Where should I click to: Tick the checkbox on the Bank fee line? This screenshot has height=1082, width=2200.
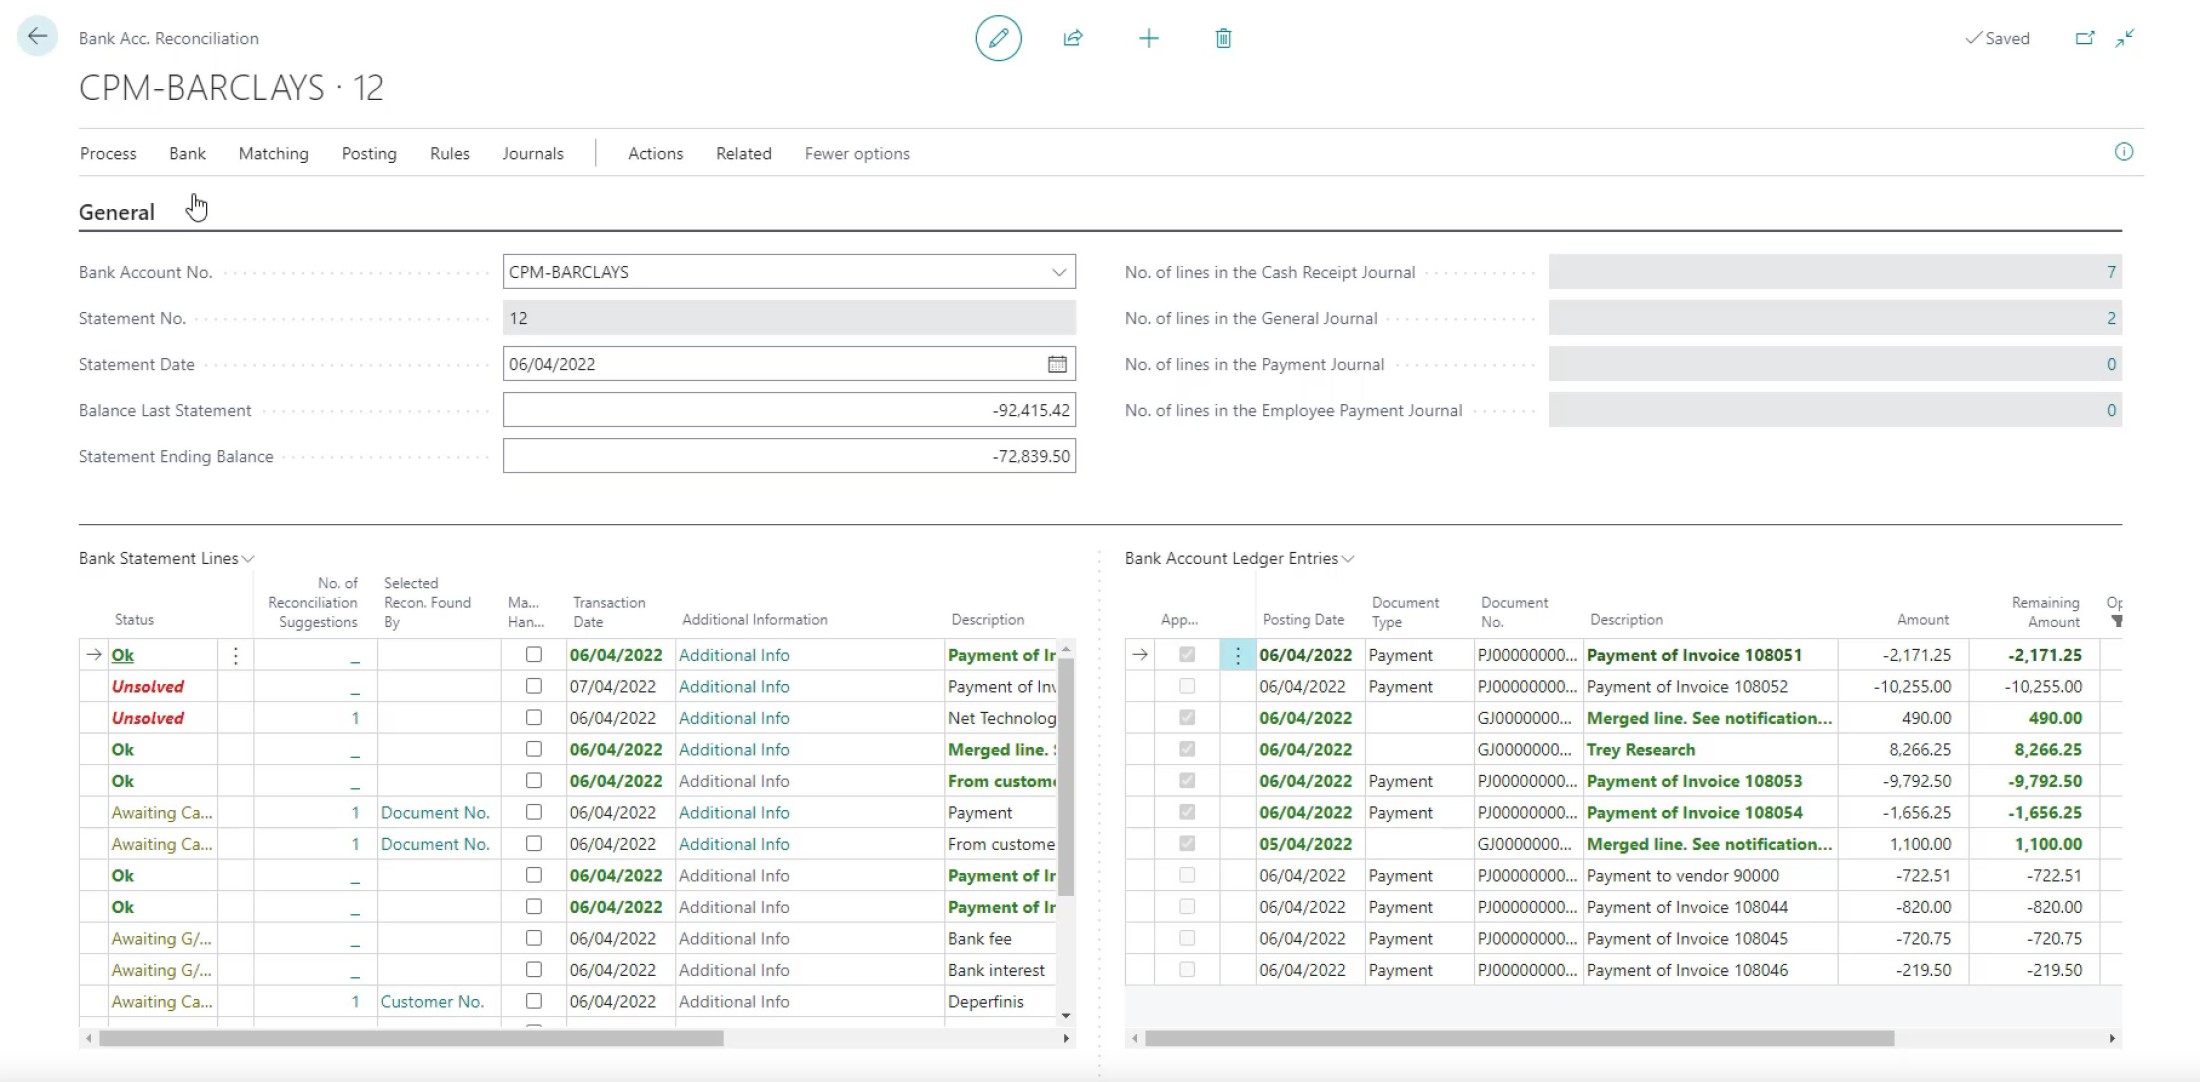[534, 938]
